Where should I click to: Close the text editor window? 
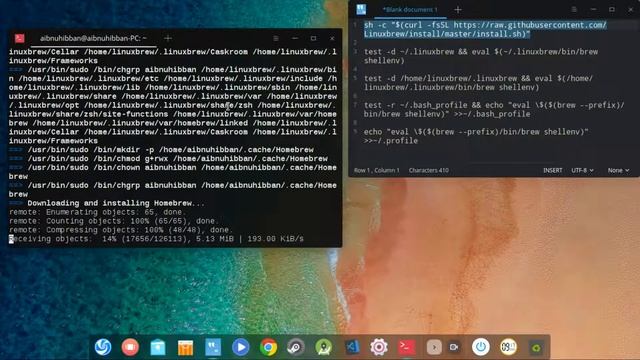click(x=630, y=9)
